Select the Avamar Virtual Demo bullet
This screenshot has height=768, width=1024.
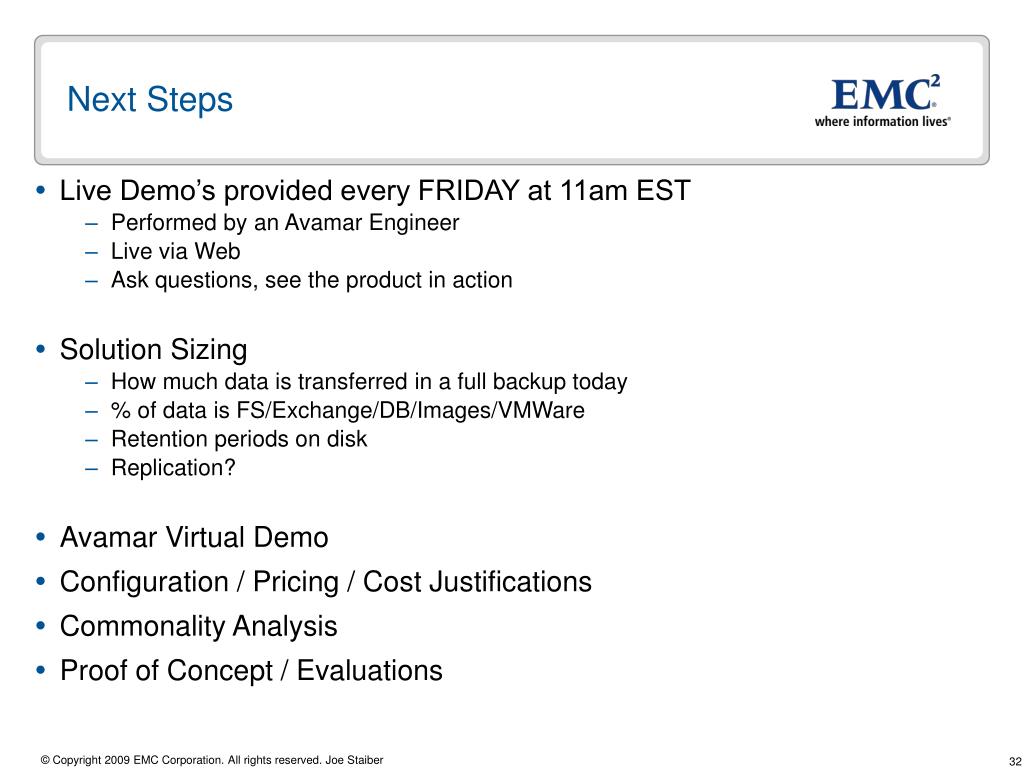point(194,538)
